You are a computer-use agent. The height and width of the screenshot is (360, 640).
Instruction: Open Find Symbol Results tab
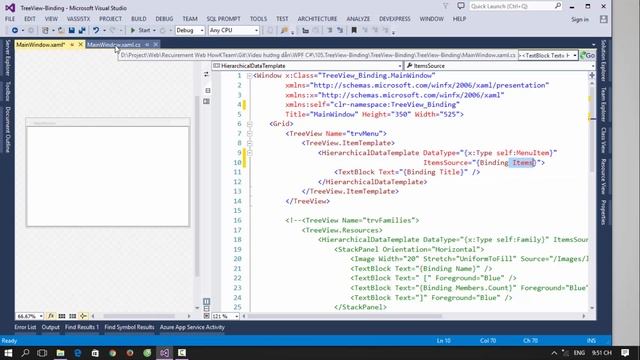pos(129,327)
